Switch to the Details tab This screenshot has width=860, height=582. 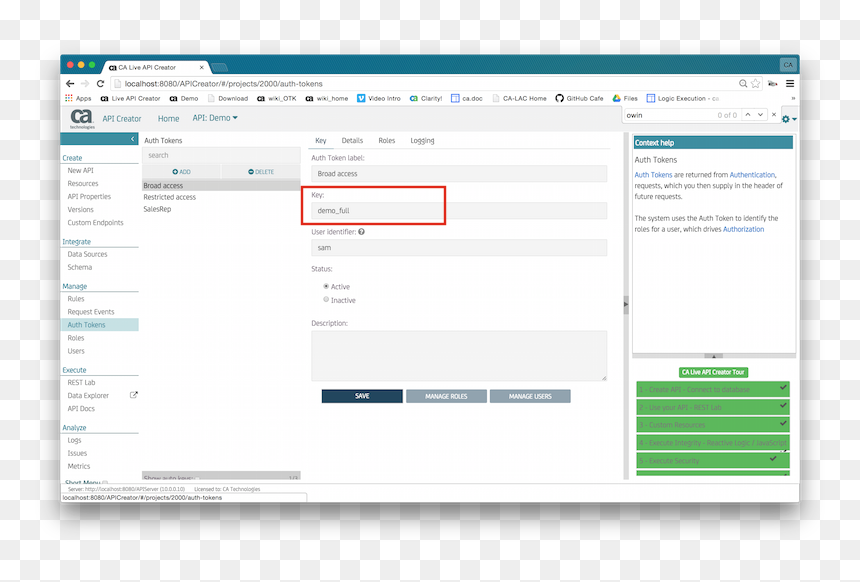[x=352, y=140]
